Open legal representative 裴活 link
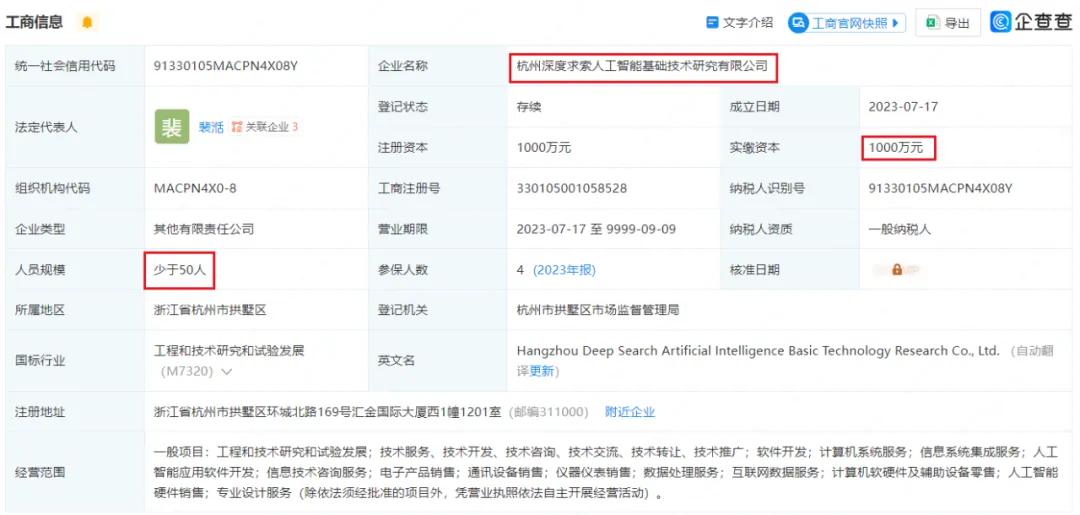1080x515 pixels. point(211,127)
